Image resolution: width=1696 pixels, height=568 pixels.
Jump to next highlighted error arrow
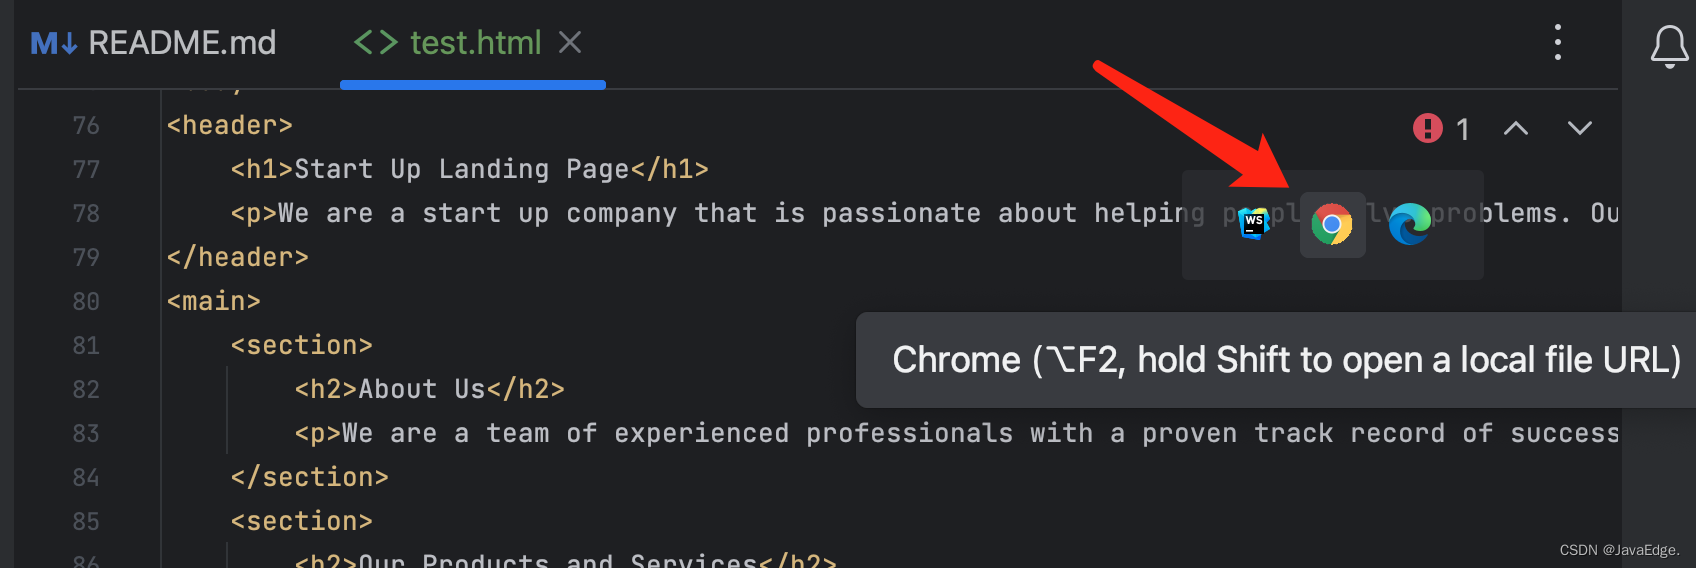1579,128
